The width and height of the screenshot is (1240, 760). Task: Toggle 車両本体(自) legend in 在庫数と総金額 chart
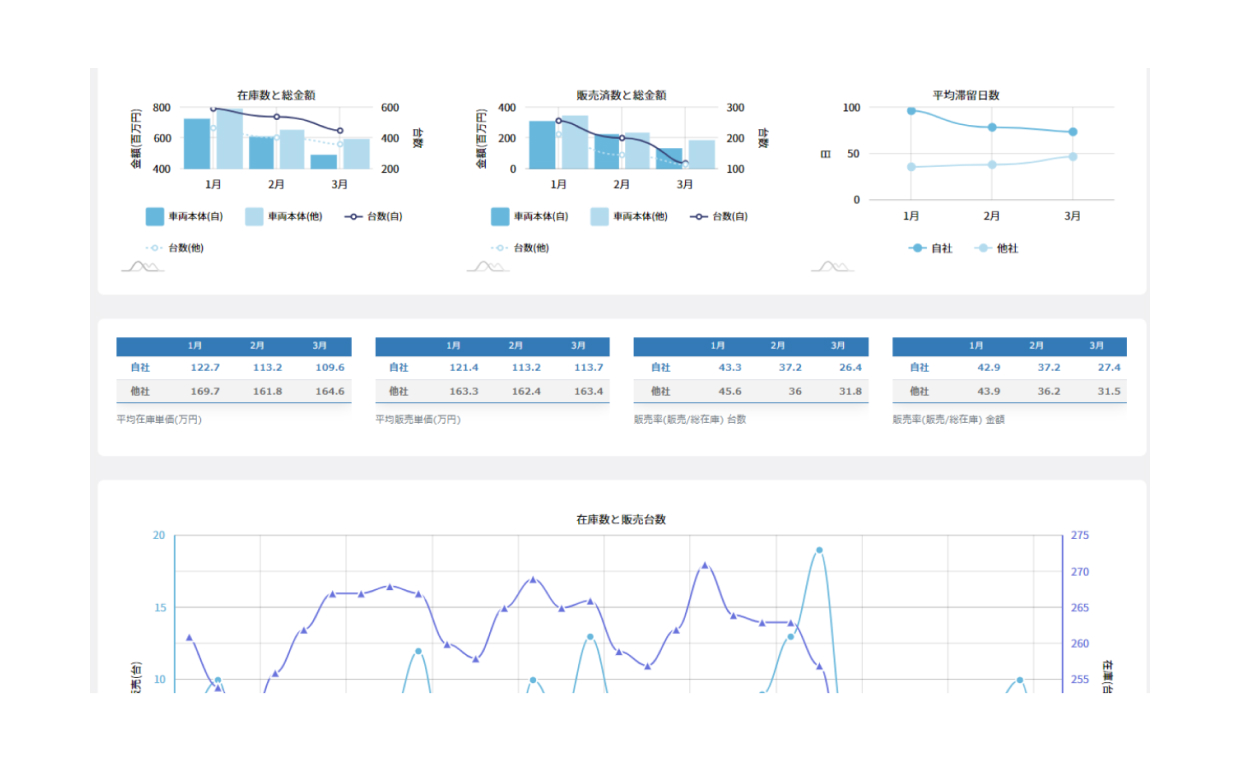coord(182,216)
